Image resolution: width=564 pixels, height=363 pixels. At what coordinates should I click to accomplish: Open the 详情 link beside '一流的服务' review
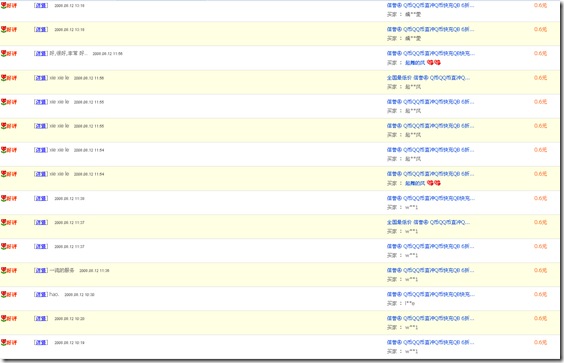41,270
